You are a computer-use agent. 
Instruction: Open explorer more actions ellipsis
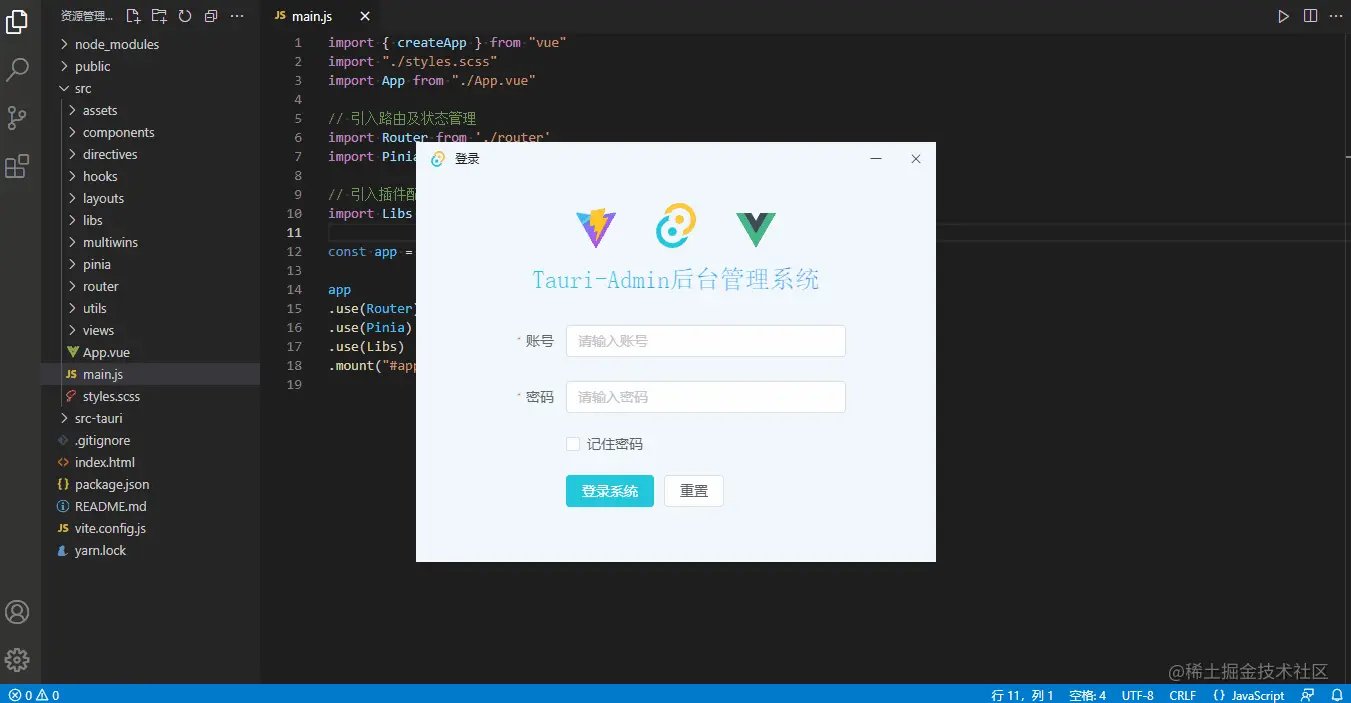tap(237, 16)
